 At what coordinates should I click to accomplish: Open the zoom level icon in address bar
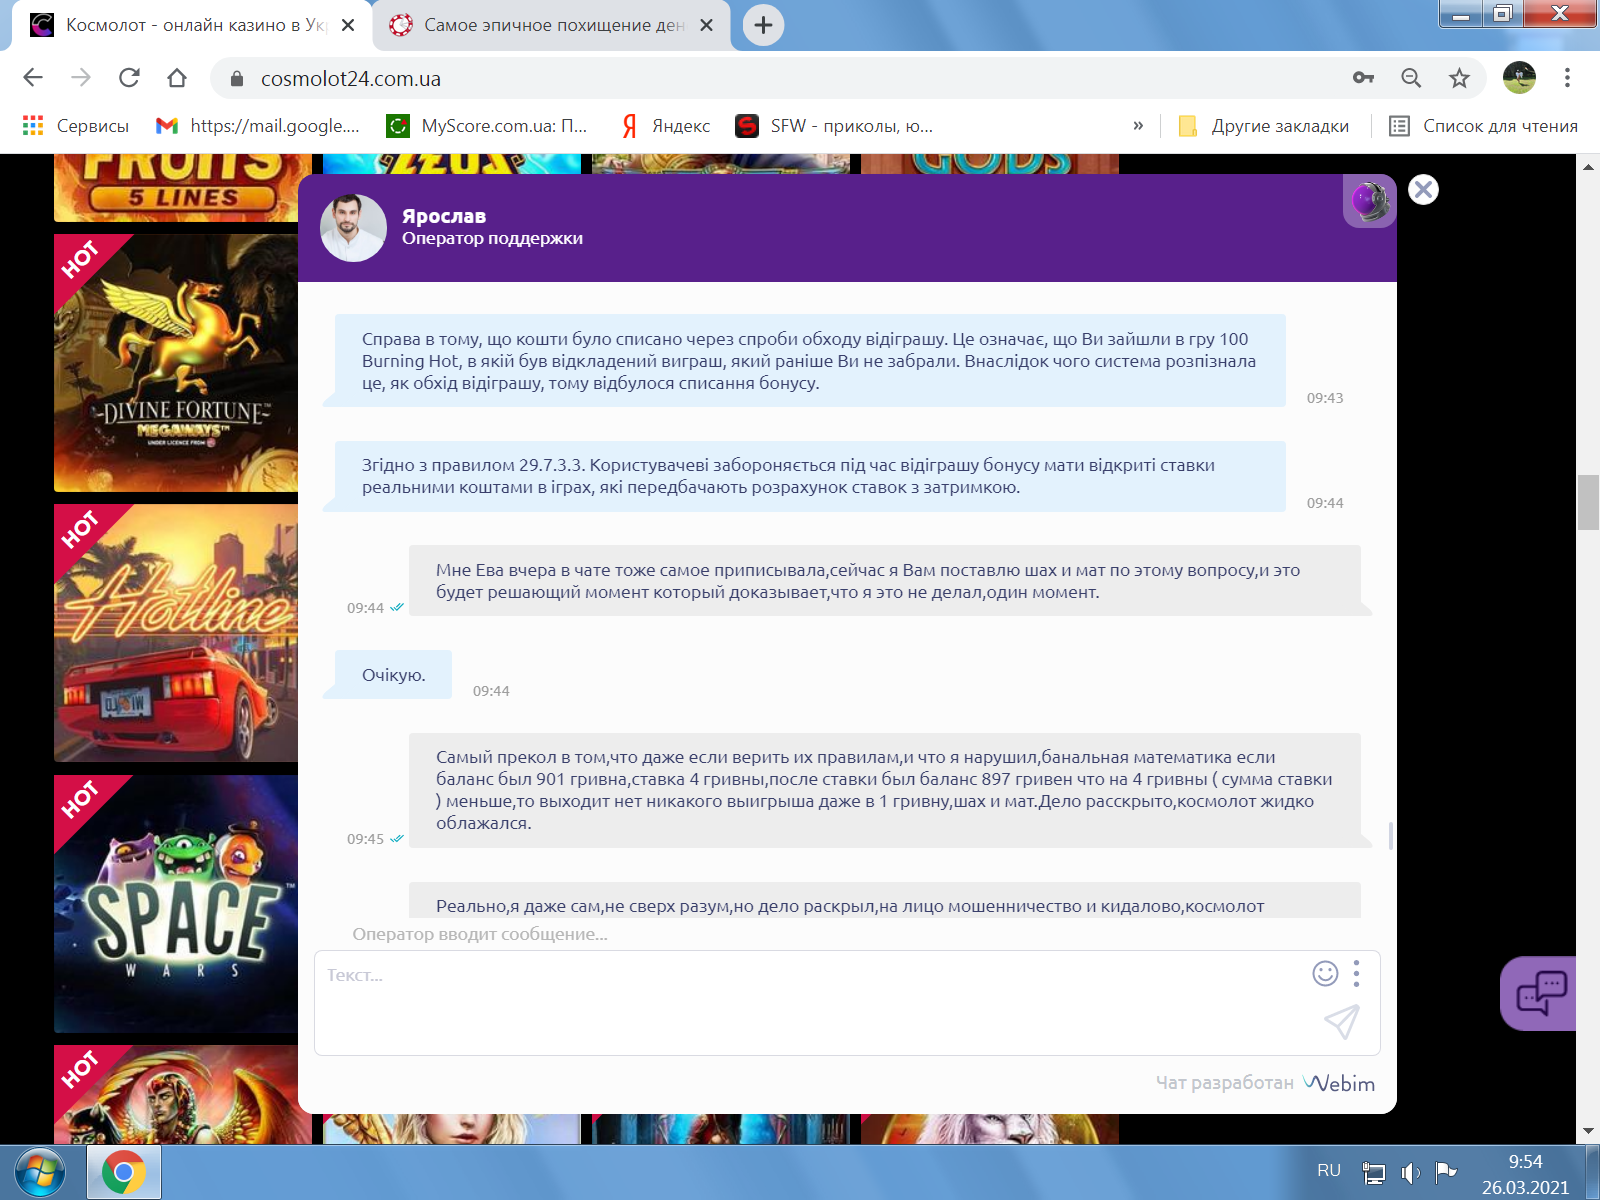click(1411, 78)
